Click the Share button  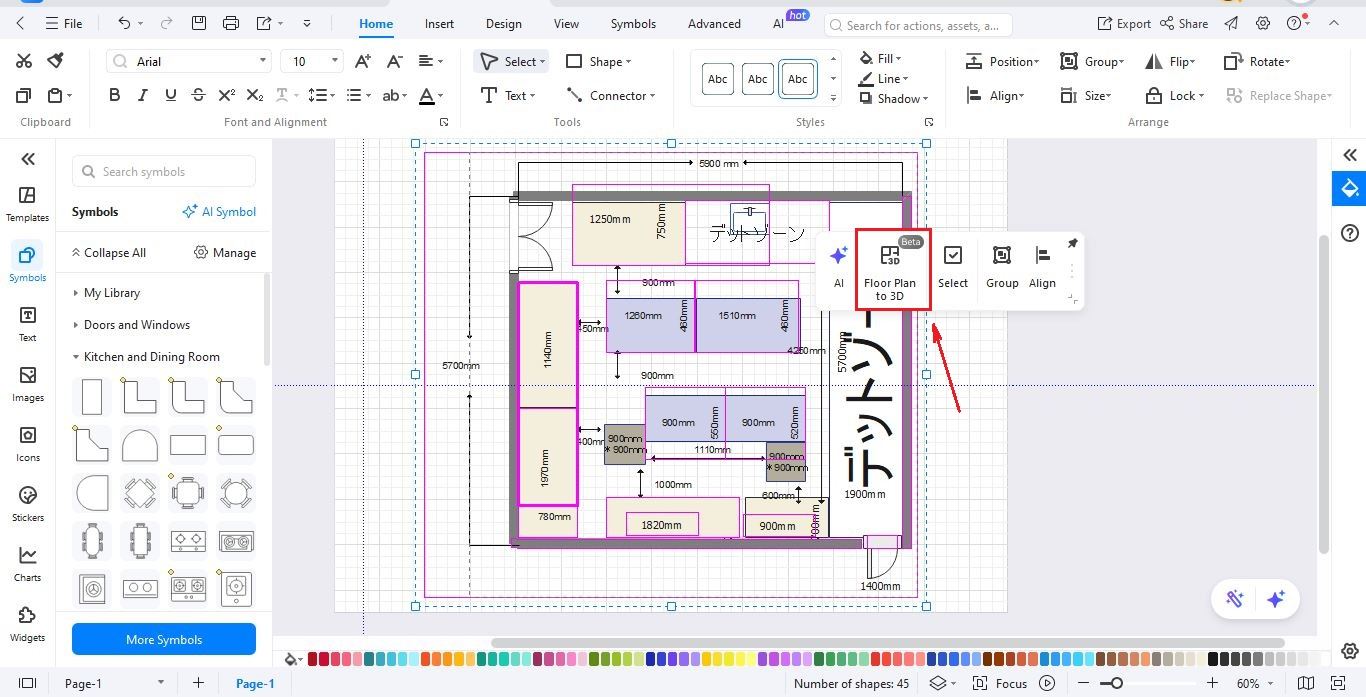(x=1184, y=23)
